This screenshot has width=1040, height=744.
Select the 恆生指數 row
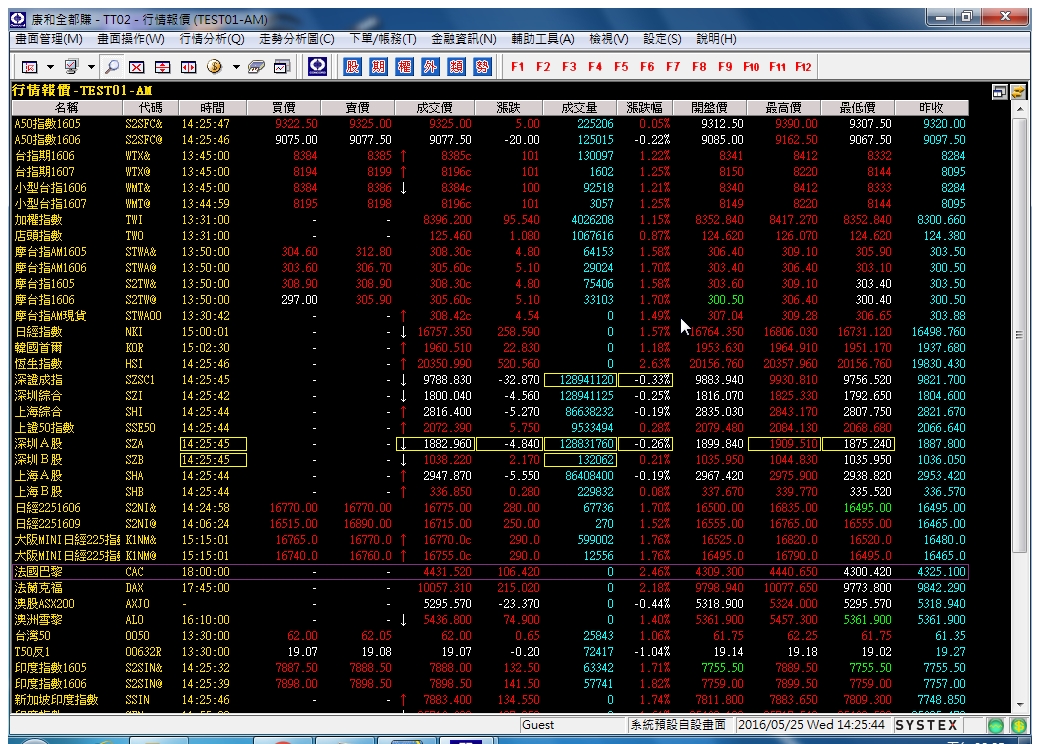(x=490, y=363)
